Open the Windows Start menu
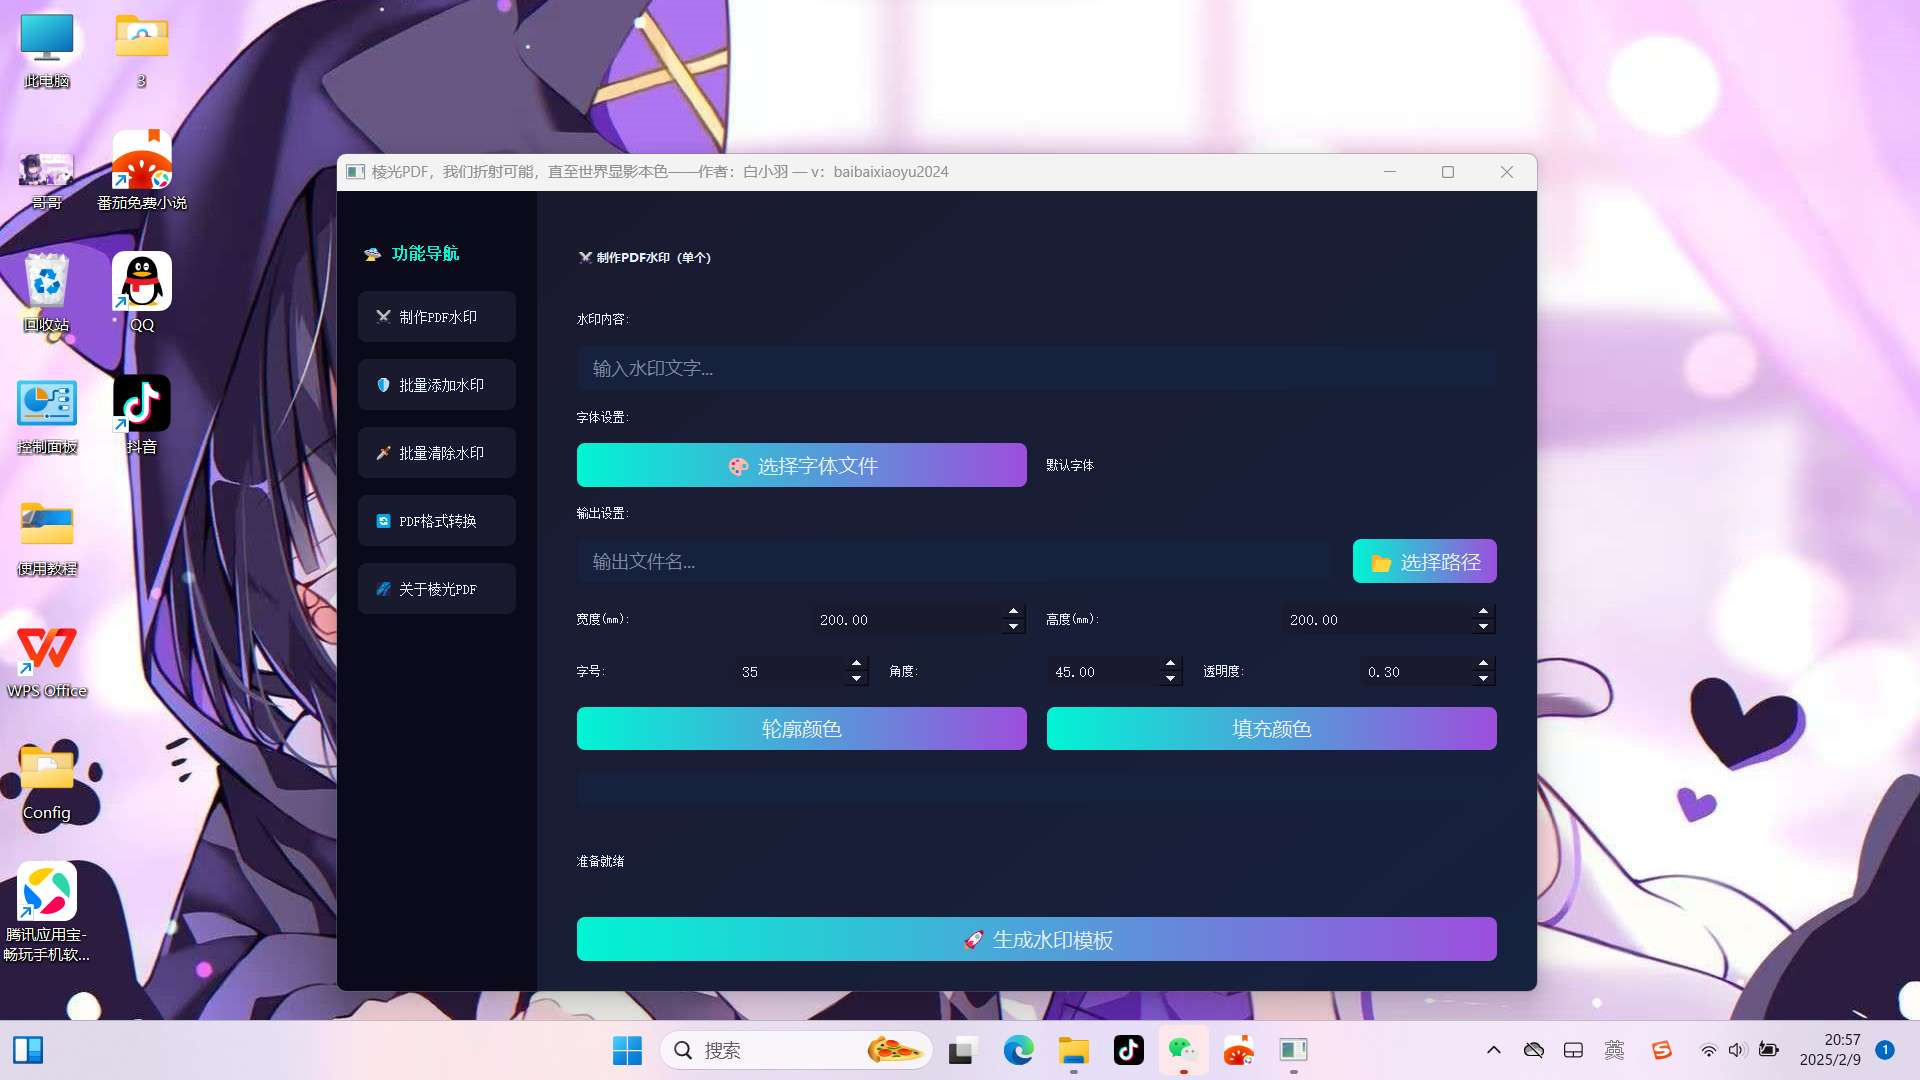 [x=627, y=1050]
